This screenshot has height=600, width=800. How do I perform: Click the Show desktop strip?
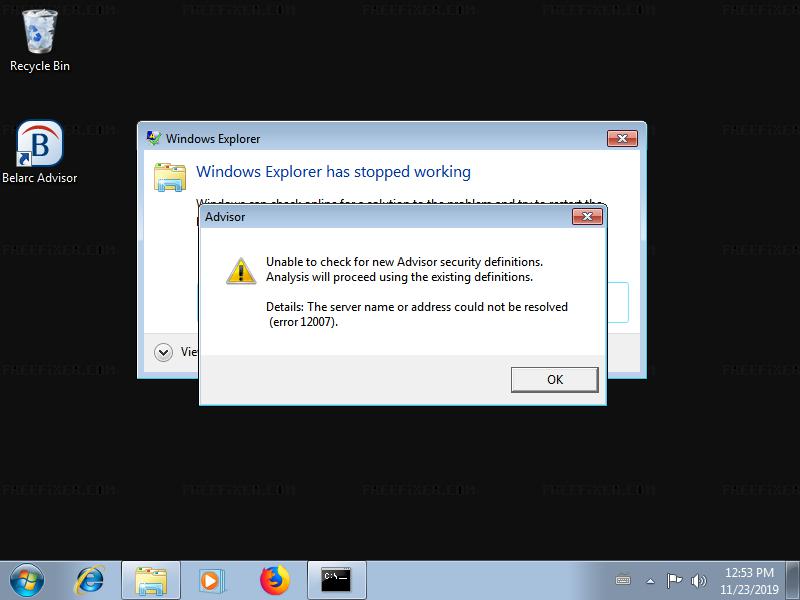tap(793, 581)
